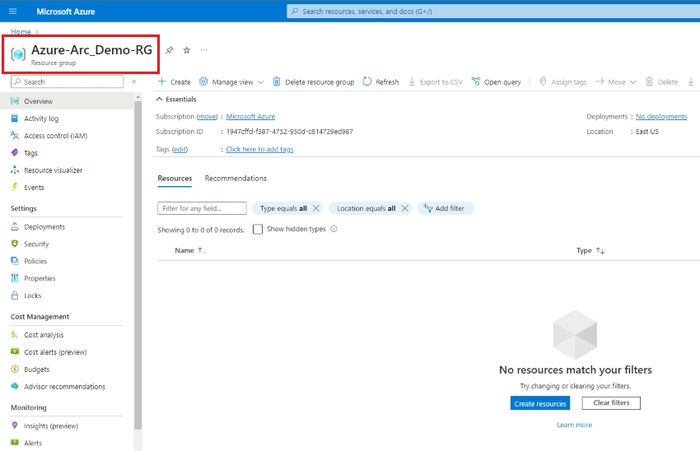Open the Manage view dropdown

pyautogui.click(x=231, y=82)
